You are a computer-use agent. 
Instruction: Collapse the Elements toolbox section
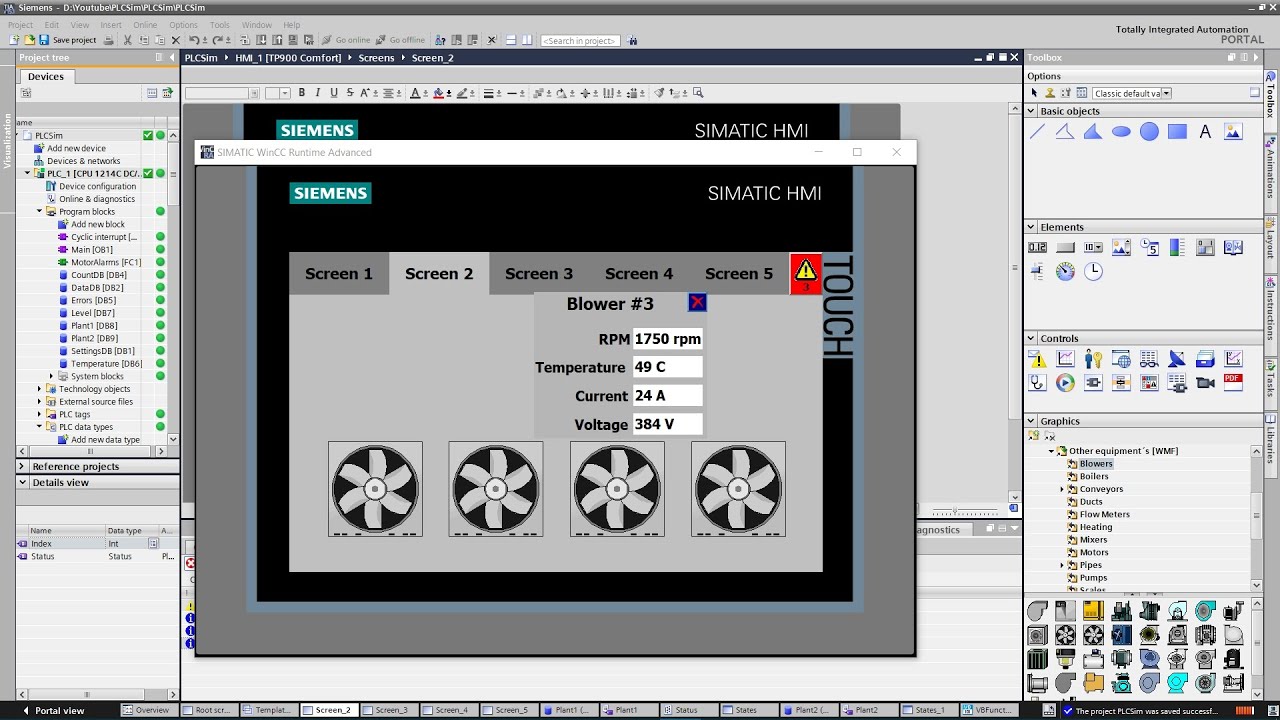pos(1032,227)
